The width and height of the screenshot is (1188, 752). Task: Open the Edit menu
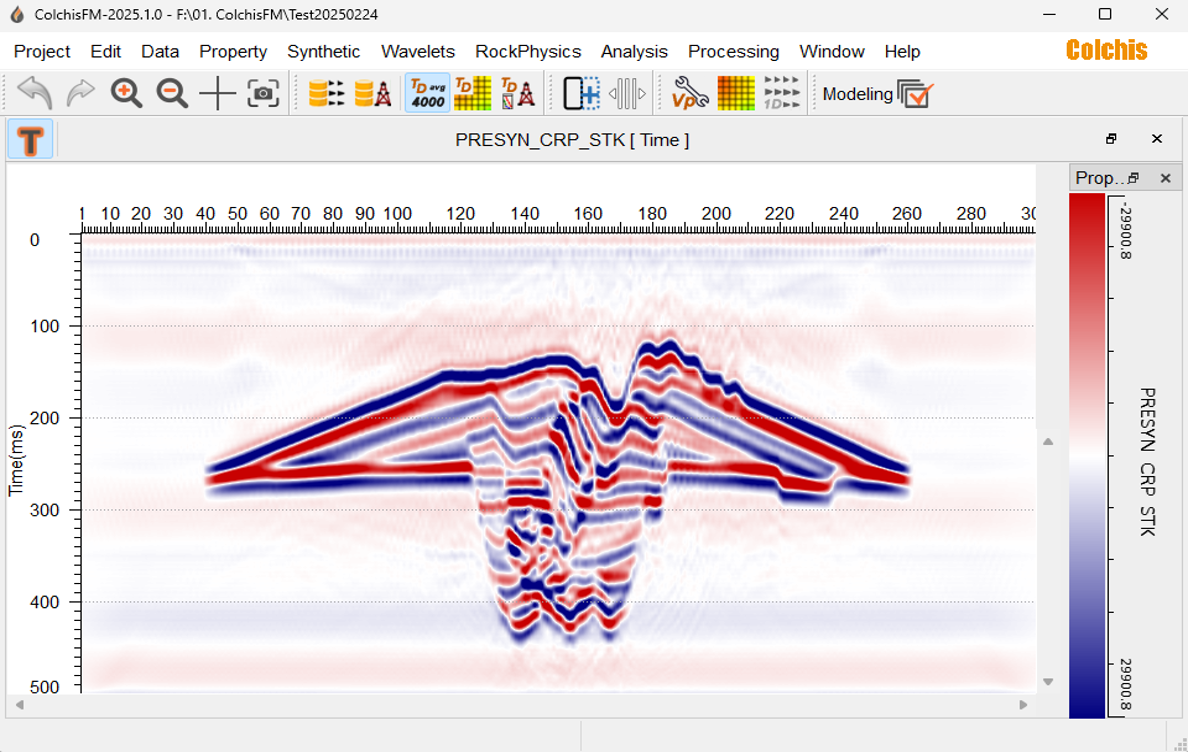pos(105,51)
